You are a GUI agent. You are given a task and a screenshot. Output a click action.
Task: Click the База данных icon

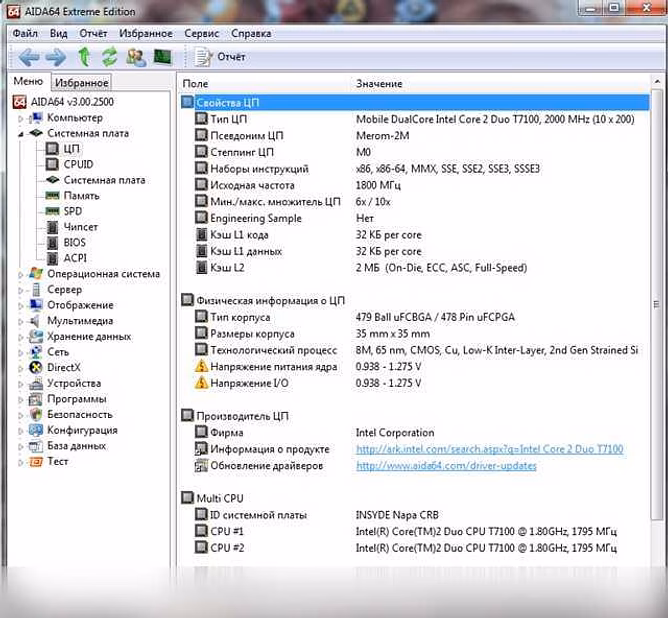click(x=35, y=446)
